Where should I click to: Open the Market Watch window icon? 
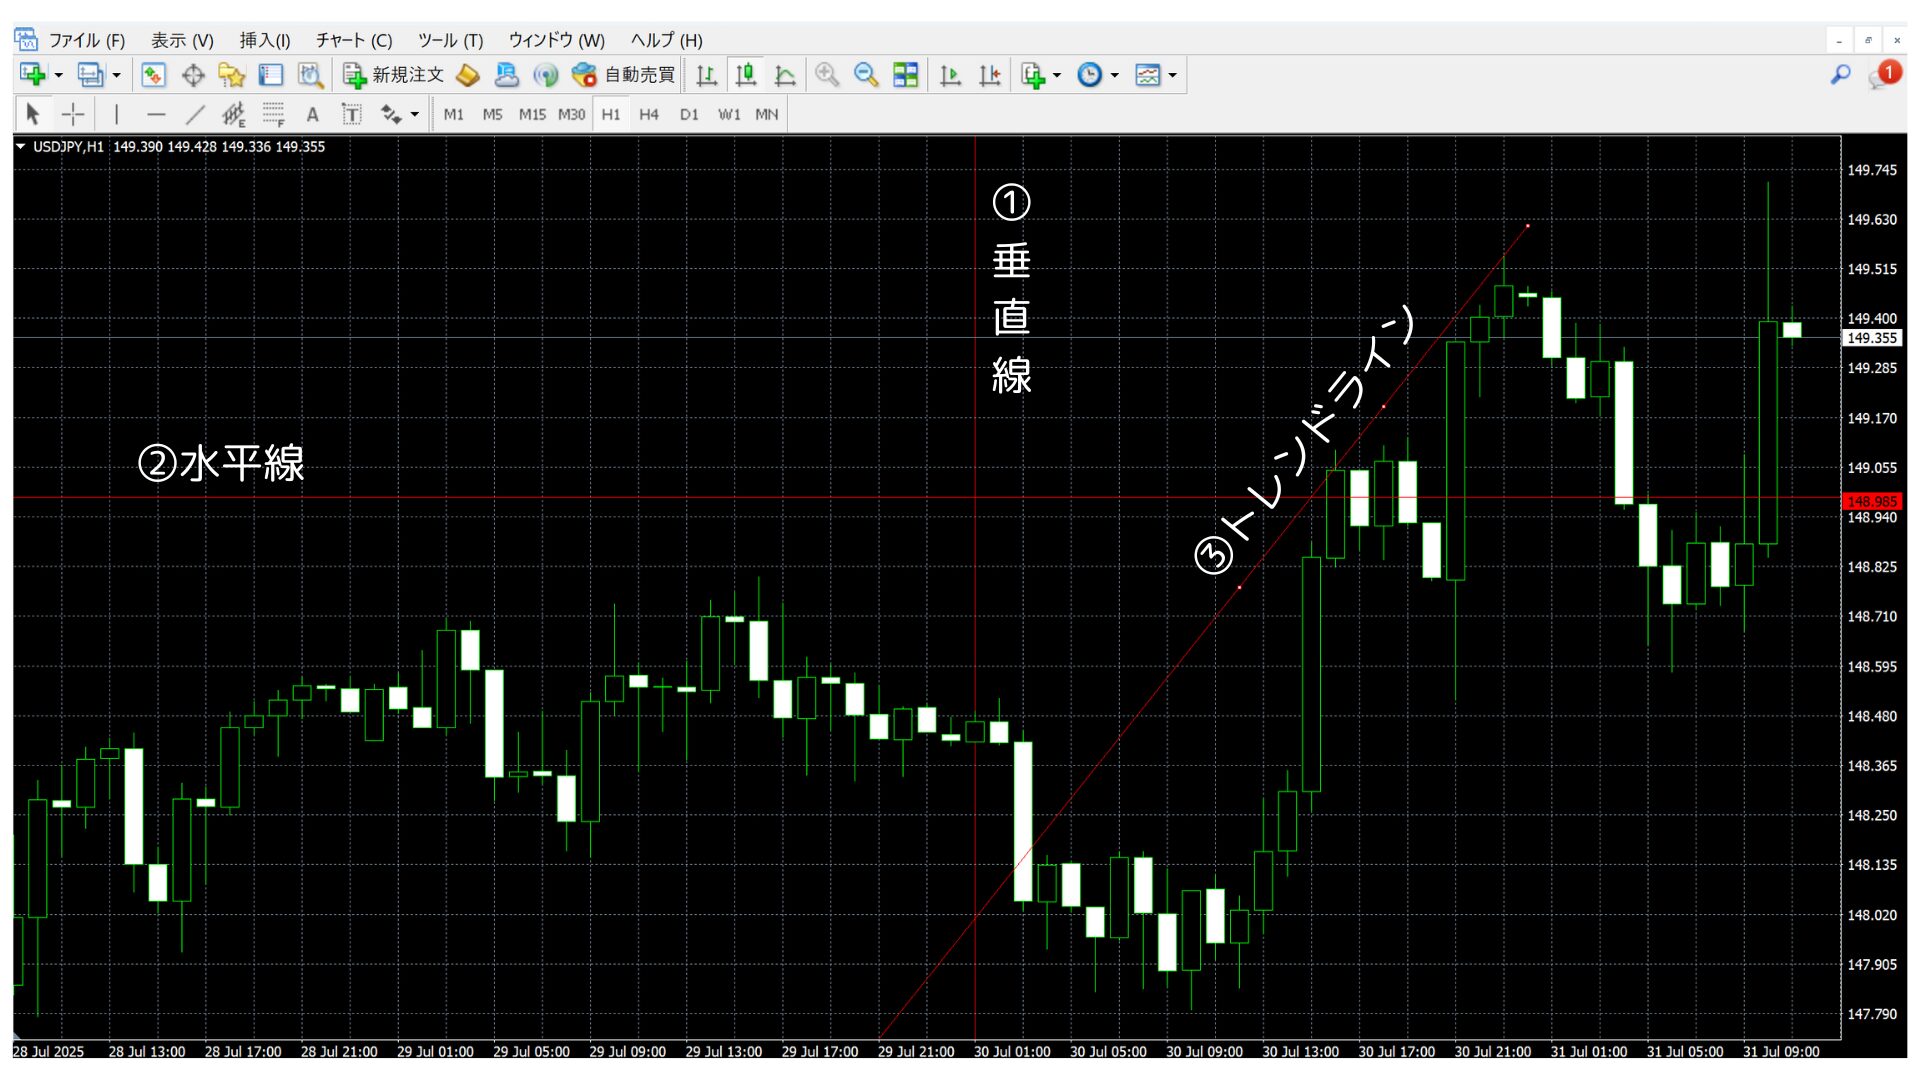click(x=153, y=75)
